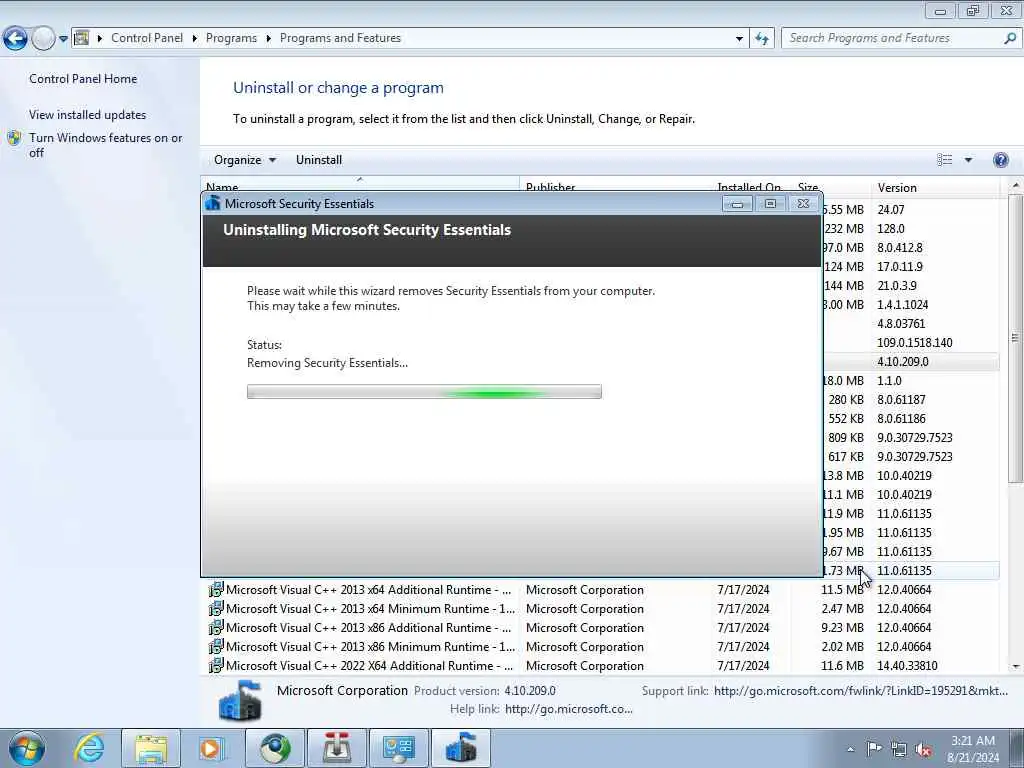Click the blue Help icon
This screenshot has width=1024, height=768.
[1000, 160]
